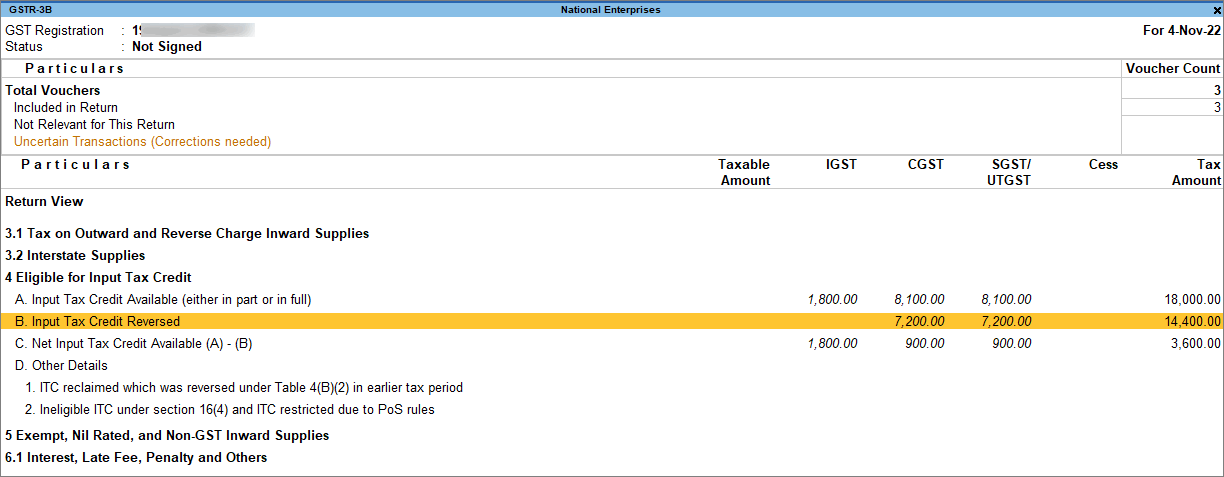Click the For 4-Nov-22 period label
This screenshot has height=477, width=1224.
point(1182,30)
